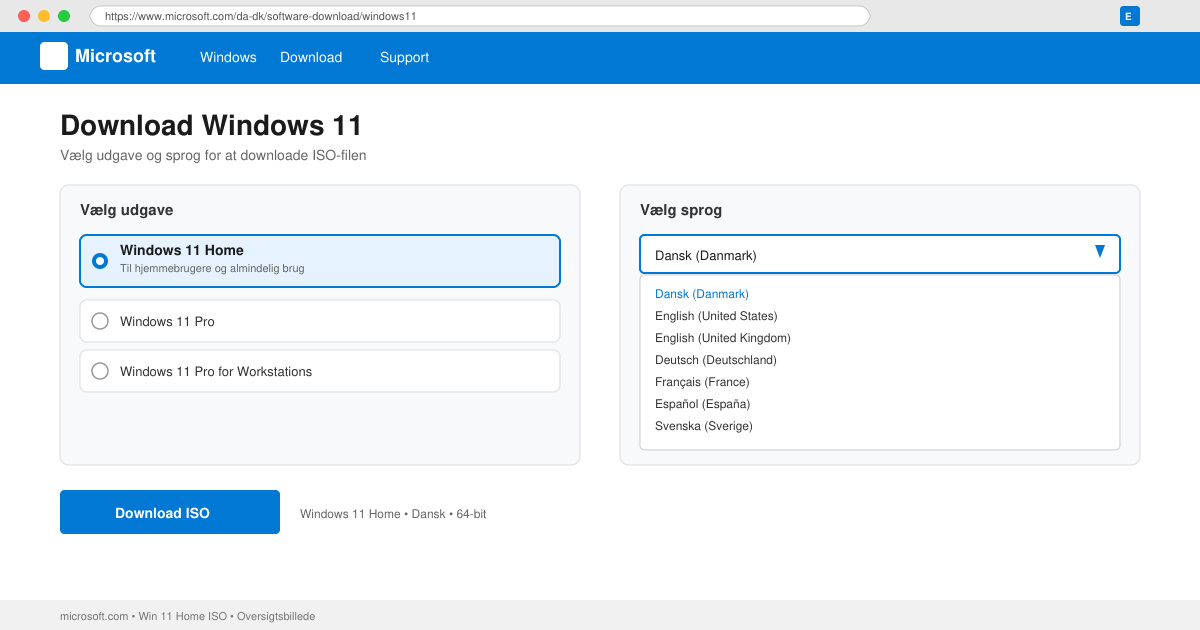Screen dimensions: 1200x630
Task: Click the Download ISO button
Action: tap(170, 512)
